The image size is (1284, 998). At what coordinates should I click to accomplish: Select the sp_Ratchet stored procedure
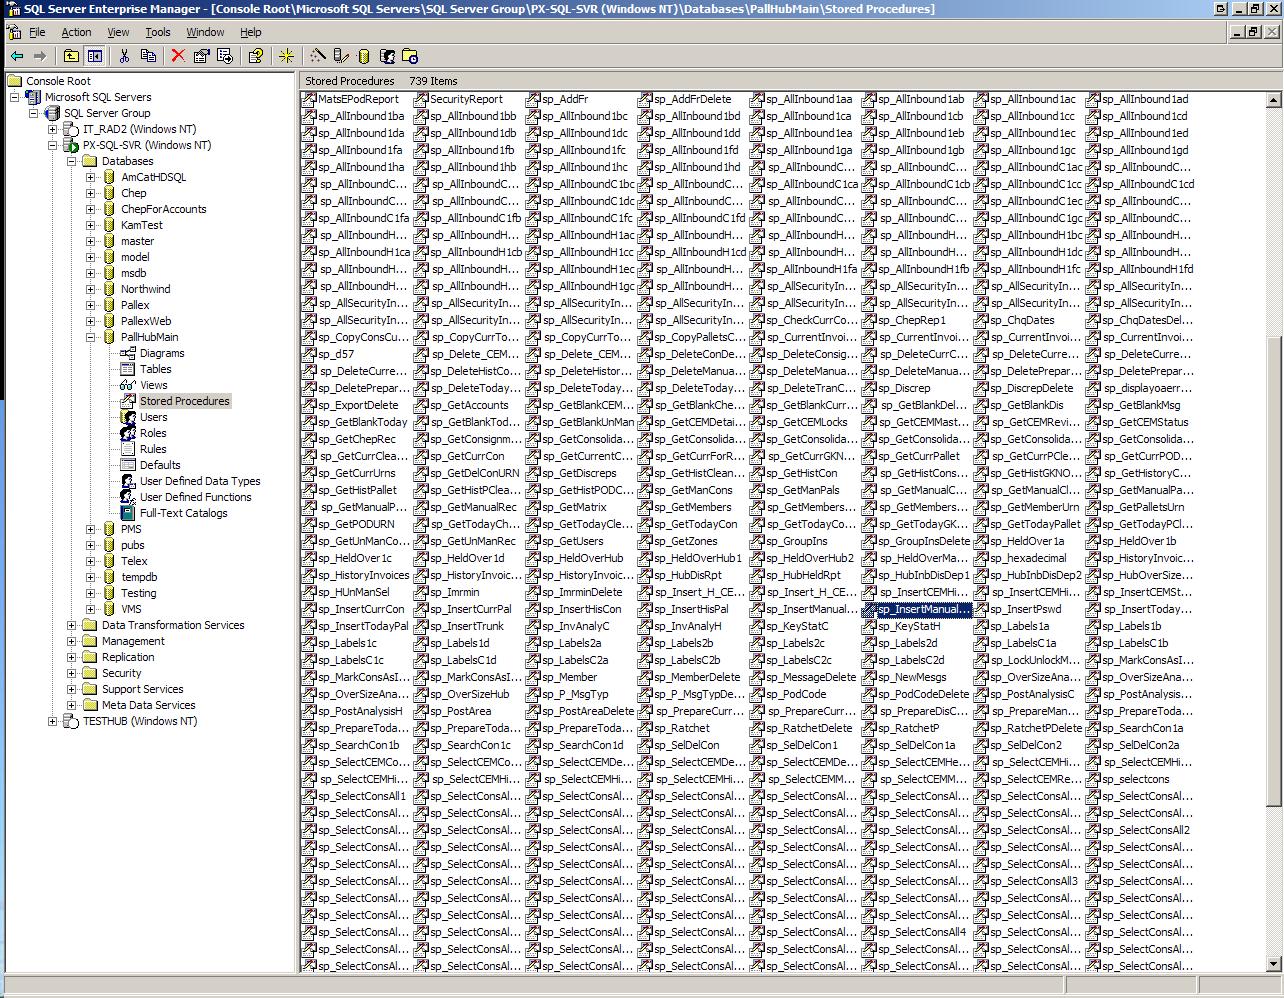pos(680,728)
